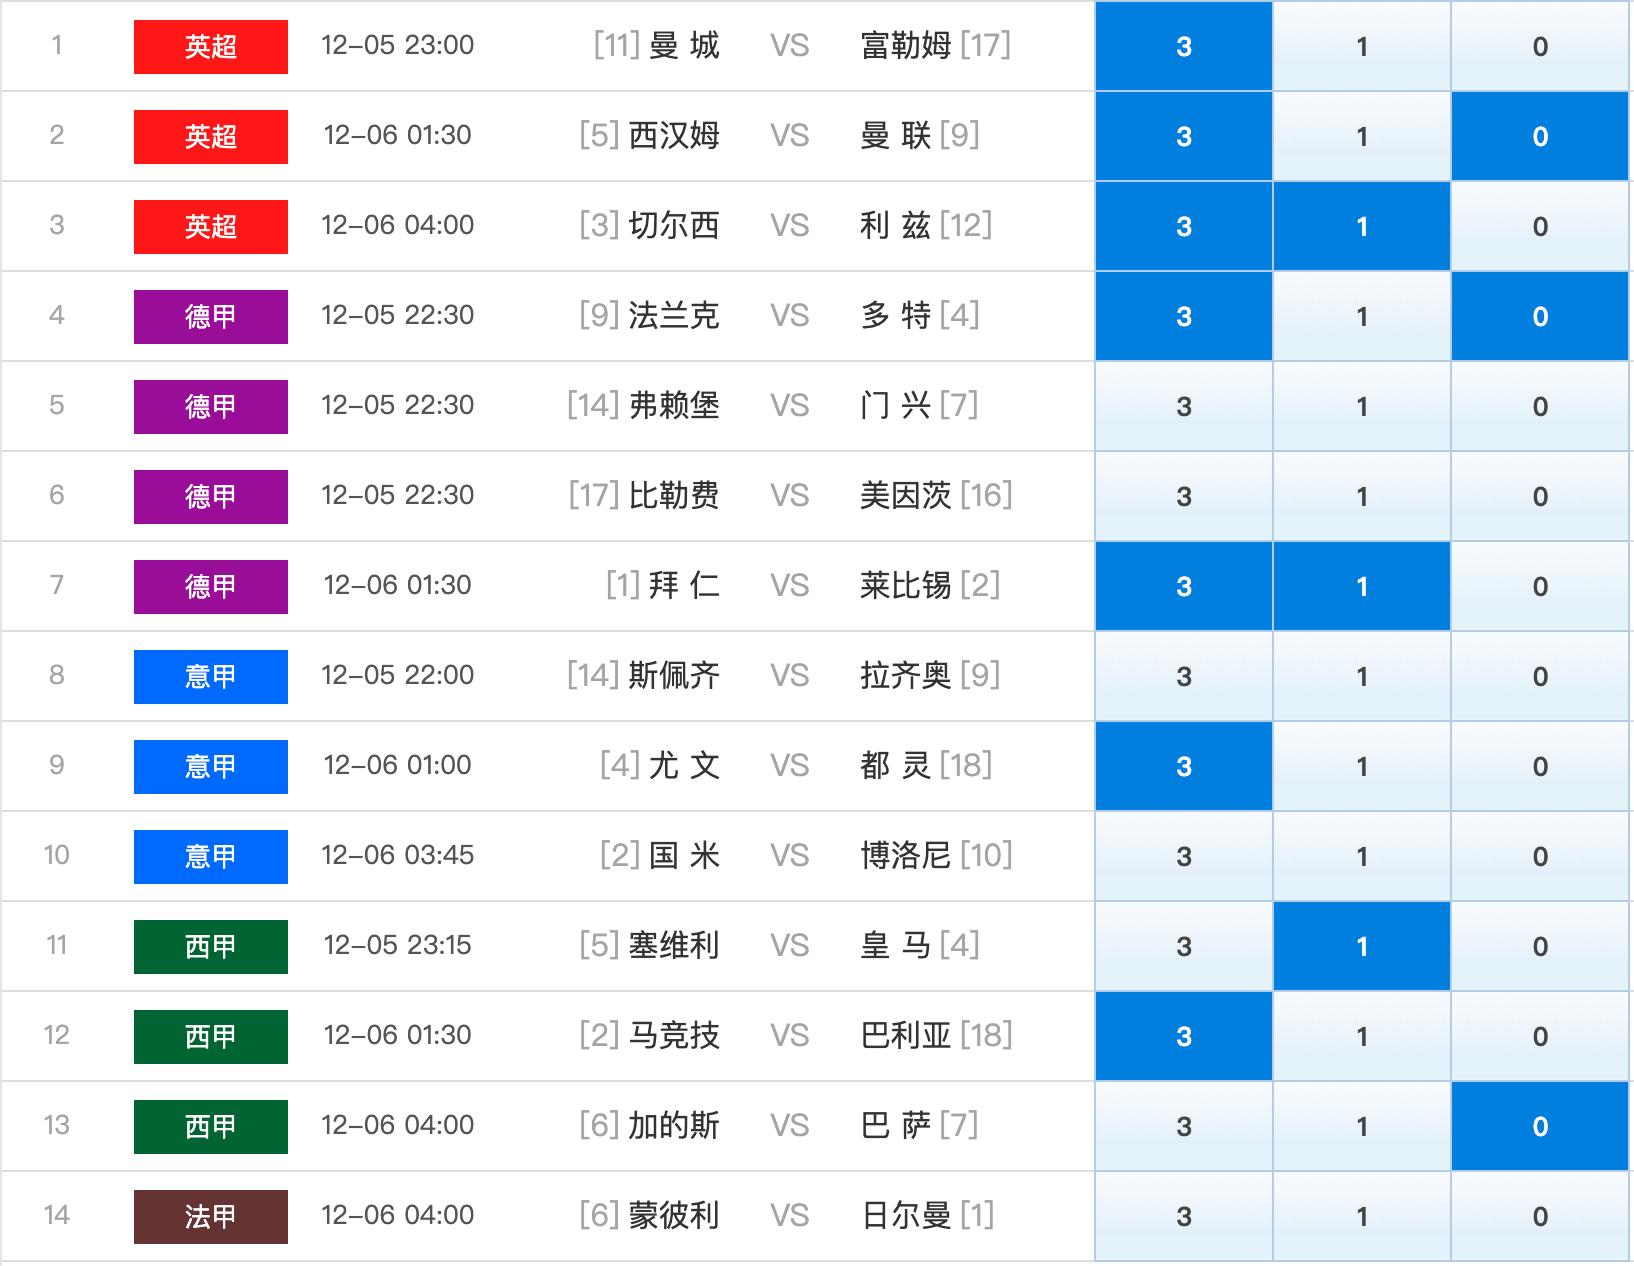Select 0 for 比勒费 vs 美因茨
This screenshot has height=1266, width=1634.
point(1540,496)
